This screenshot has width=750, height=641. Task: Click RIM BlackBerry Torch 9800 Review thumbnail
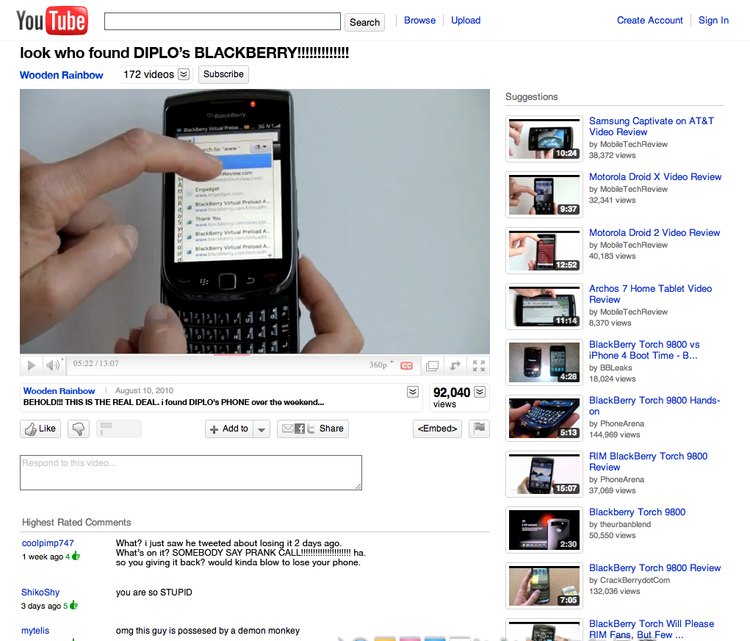(x=544, y=475)
